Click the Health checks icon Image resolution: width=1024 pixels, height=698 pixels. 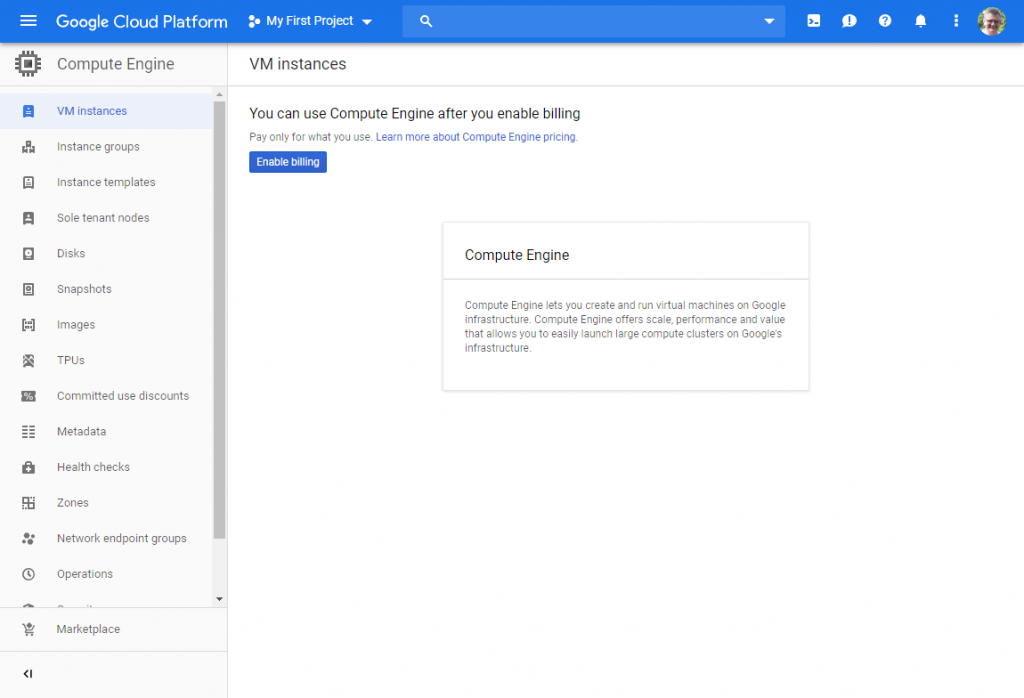[x=28, y=468]
